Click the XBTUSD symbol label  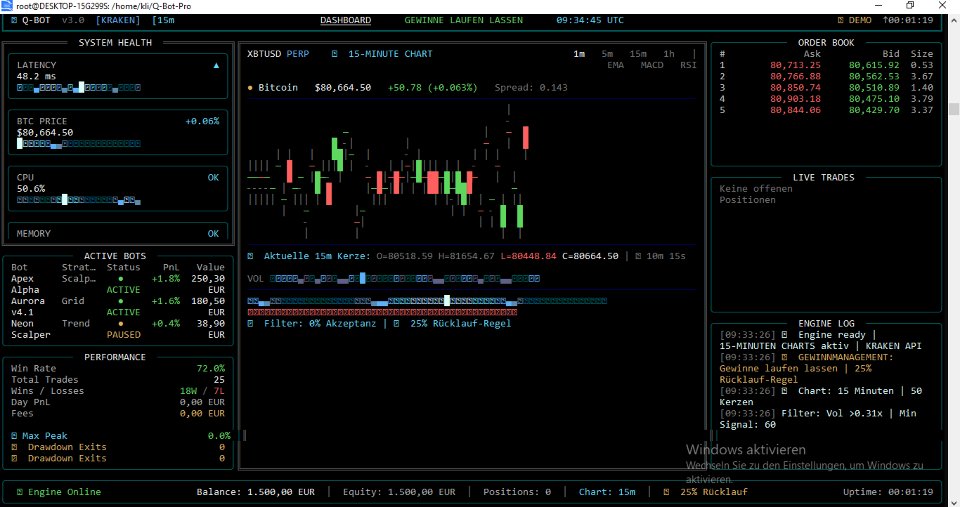[264, 54]
